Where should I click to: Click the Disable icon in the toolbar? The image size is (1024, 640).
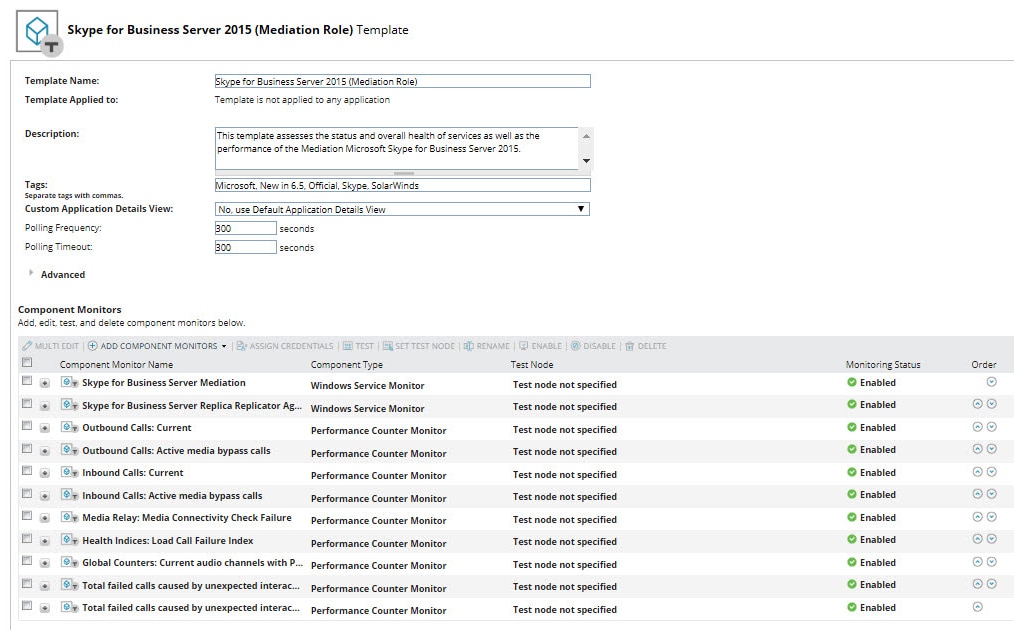[577, 347]
